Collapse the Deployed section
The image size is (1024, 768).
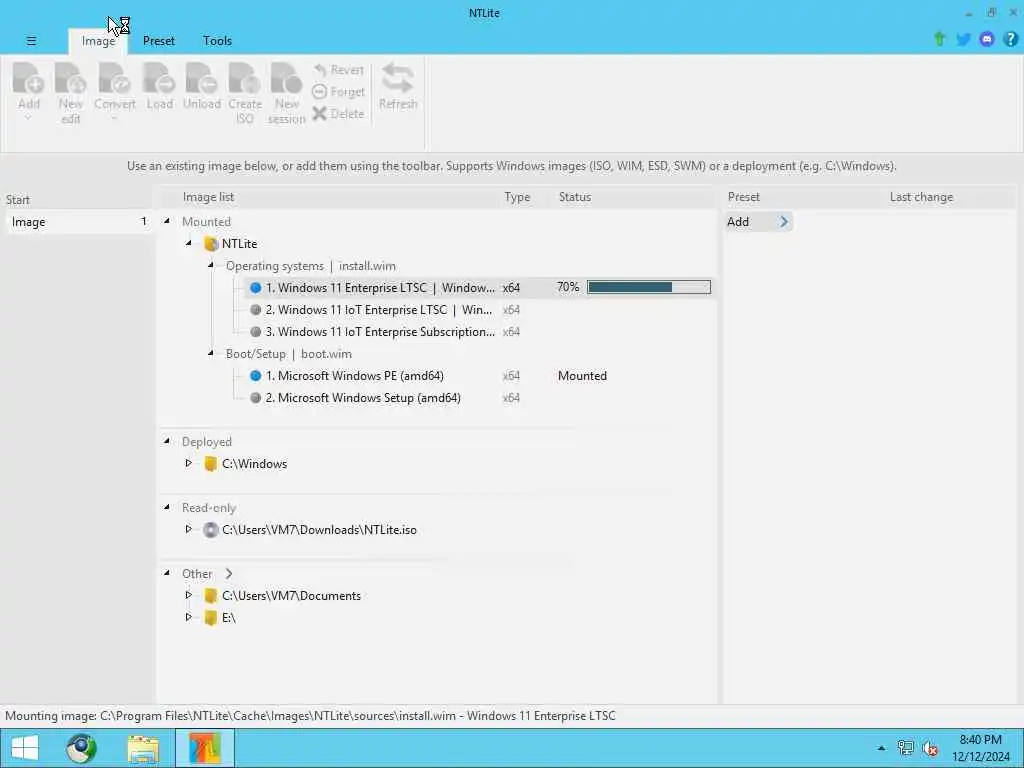coord(167,441)
